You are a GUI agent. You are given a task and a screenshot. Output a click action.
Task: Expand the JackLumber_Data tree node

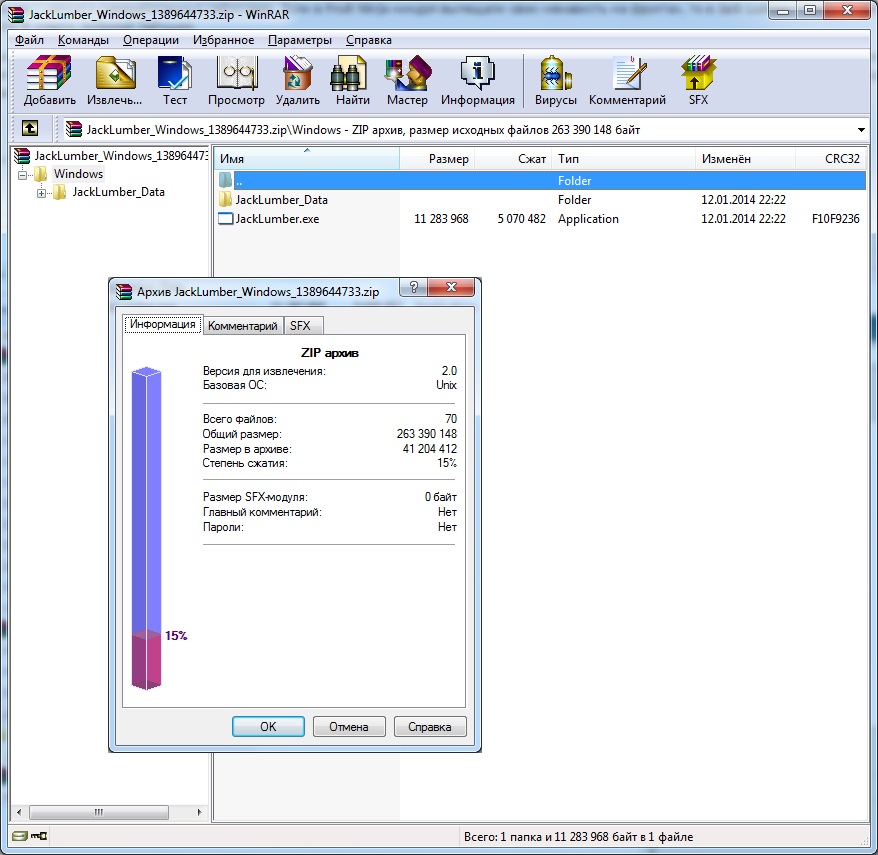tap(41, 193)
